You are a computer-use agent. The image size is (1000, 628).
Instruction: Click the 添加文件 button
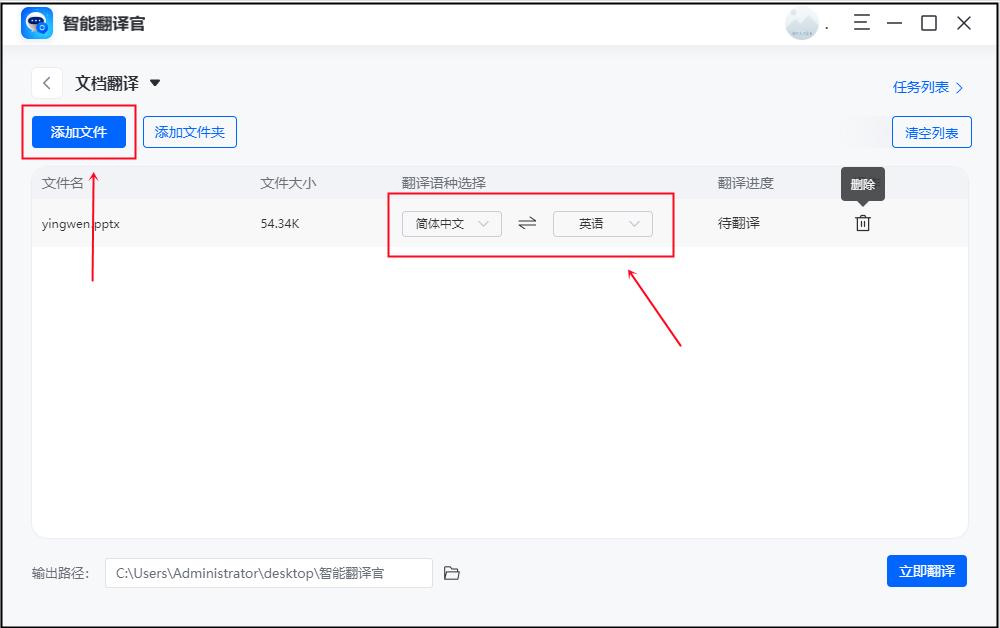[x=78, y=131]
